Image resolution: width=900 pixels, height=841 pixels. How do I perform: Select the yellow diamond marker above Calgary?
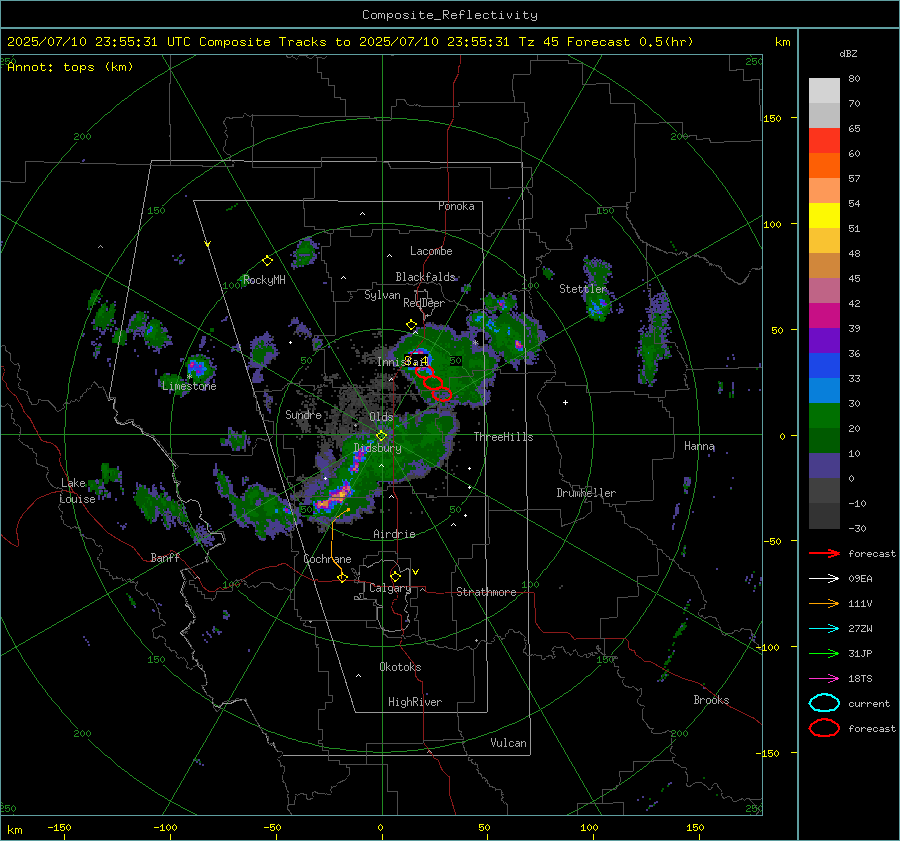tap(395, 576)
